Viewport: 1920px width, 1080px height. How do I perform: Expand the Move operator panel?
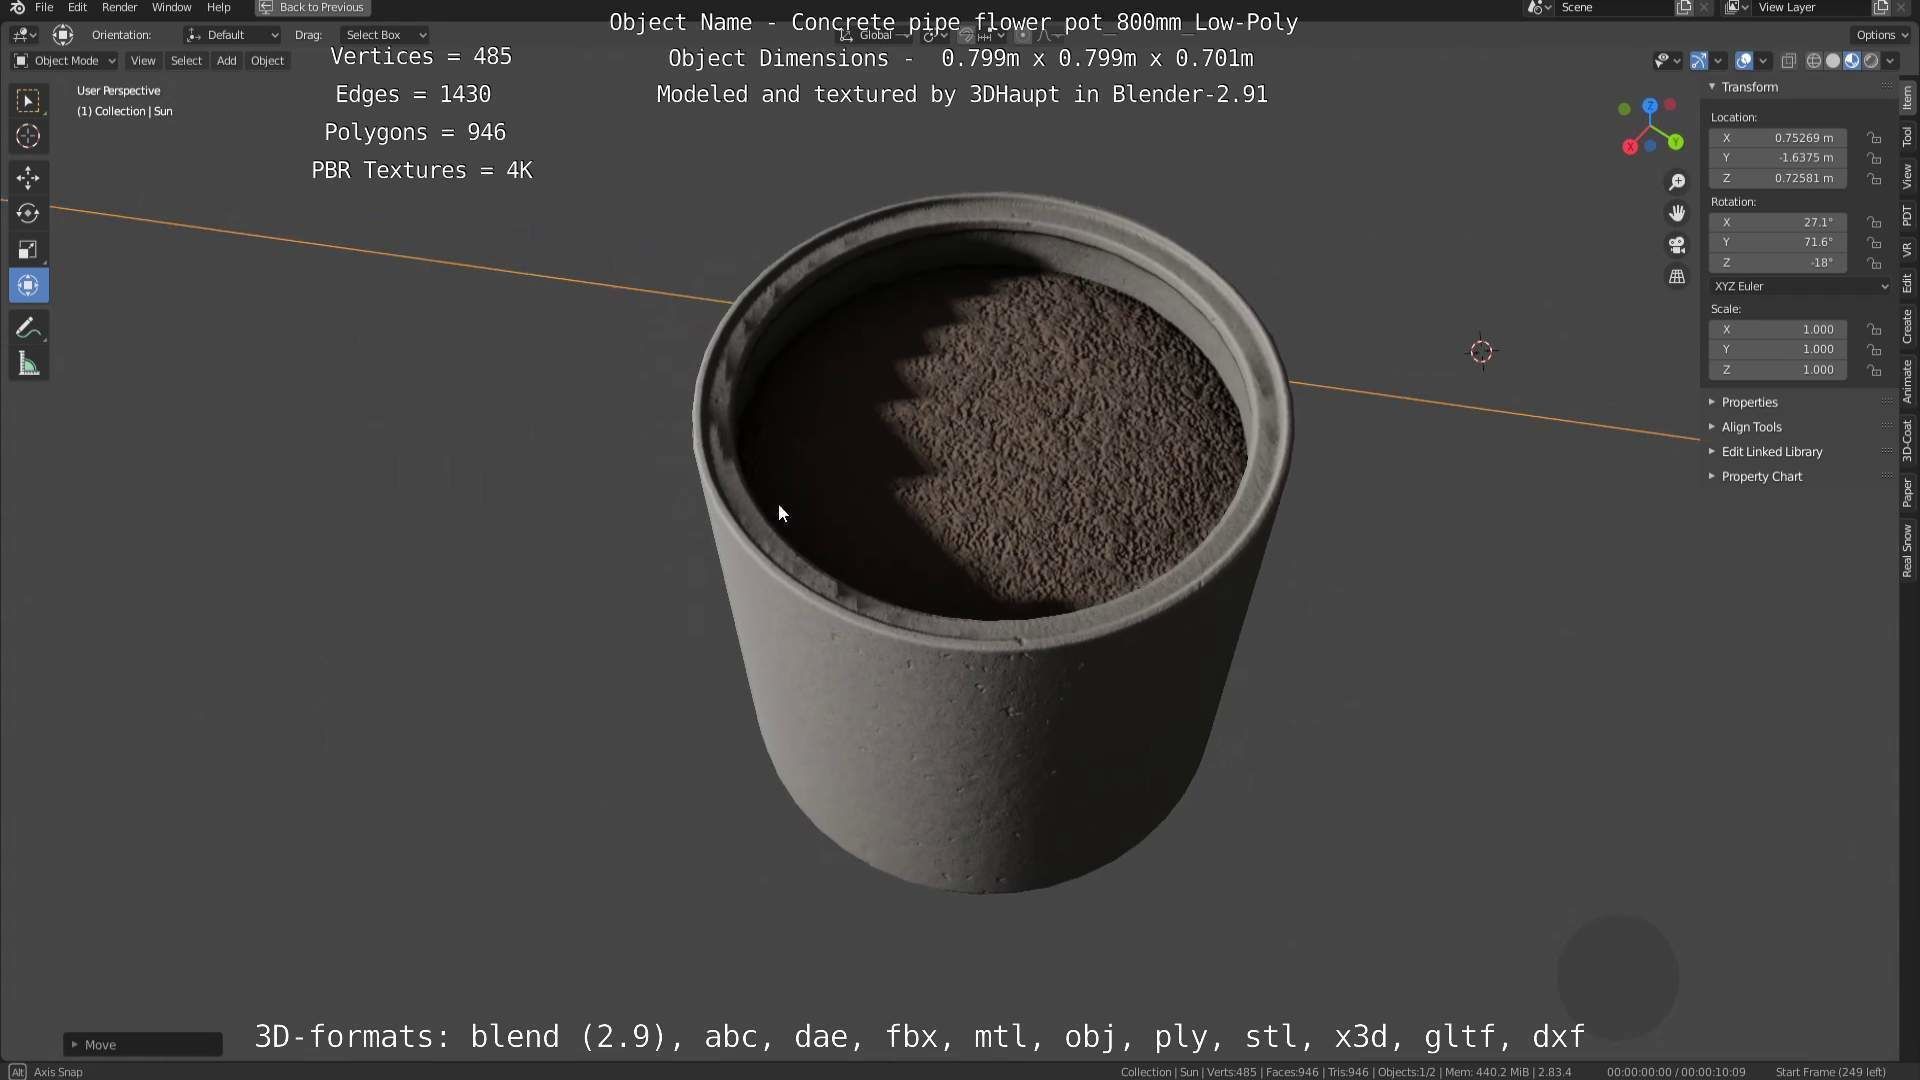pyautogui.click(x=142, y=1045)
